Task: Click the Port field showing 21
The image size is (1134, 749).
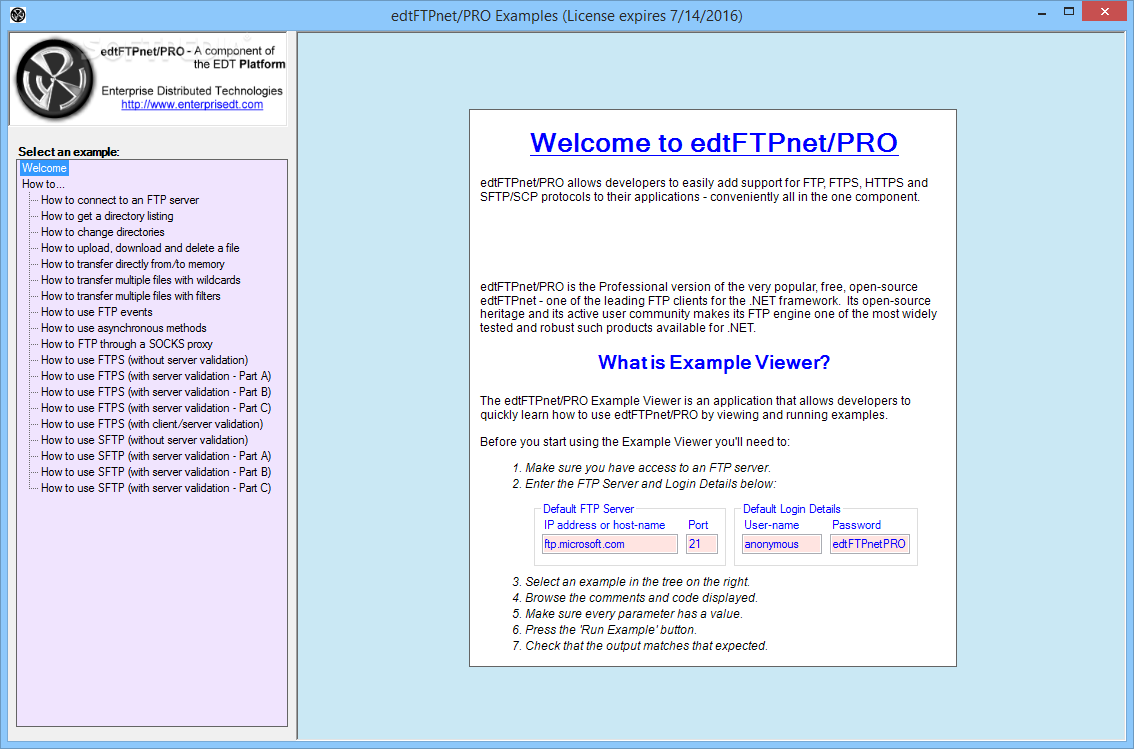Action: tap(702, 544)
